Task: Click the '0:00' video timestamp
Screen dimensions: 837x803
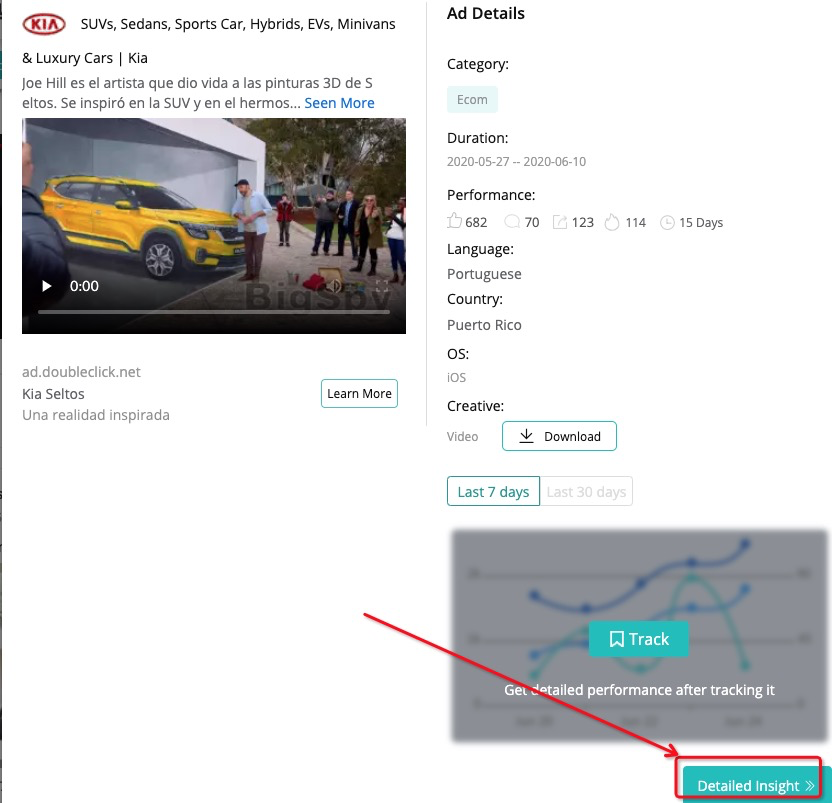Action: [84, 286]
